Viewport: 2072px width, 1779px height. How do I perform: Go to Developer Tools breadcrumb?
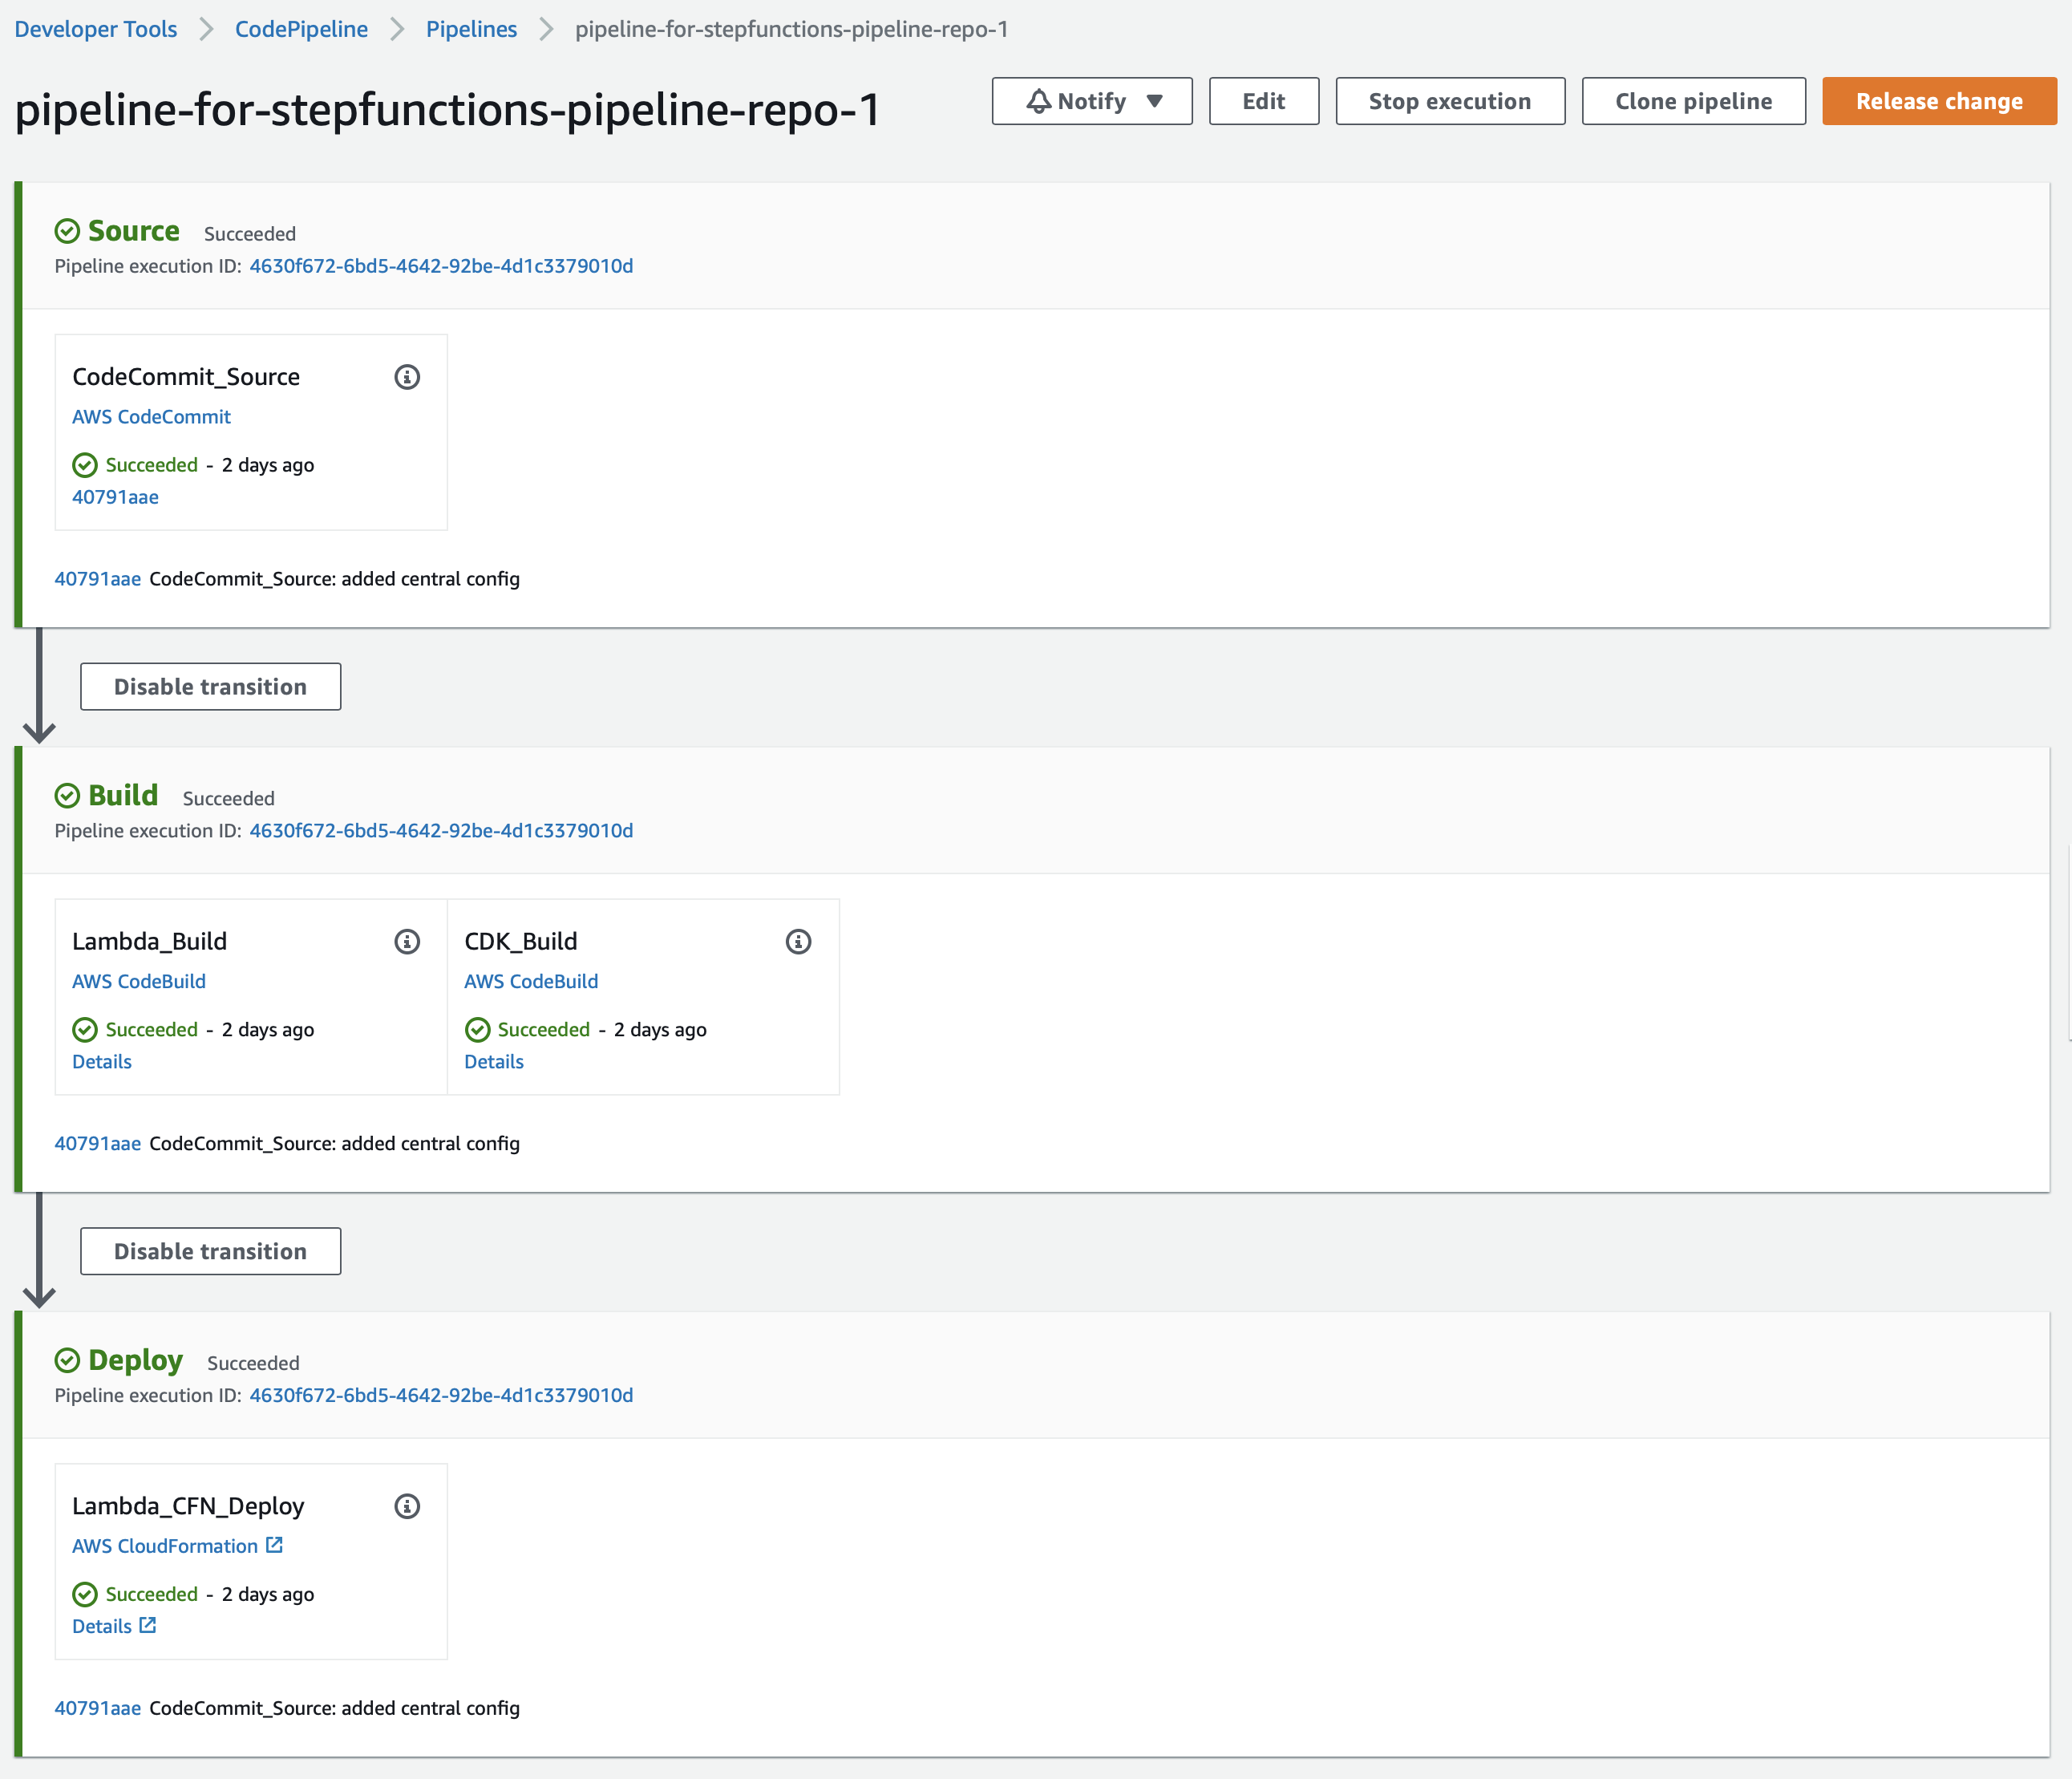(x=96, y=29)
